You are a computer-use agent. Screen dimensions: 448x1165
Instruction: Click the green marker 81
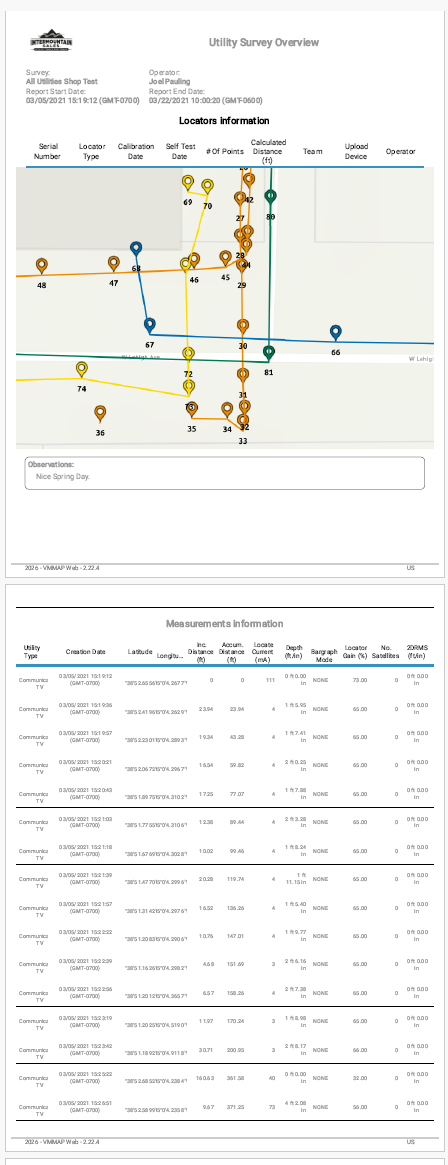[269, 354]
